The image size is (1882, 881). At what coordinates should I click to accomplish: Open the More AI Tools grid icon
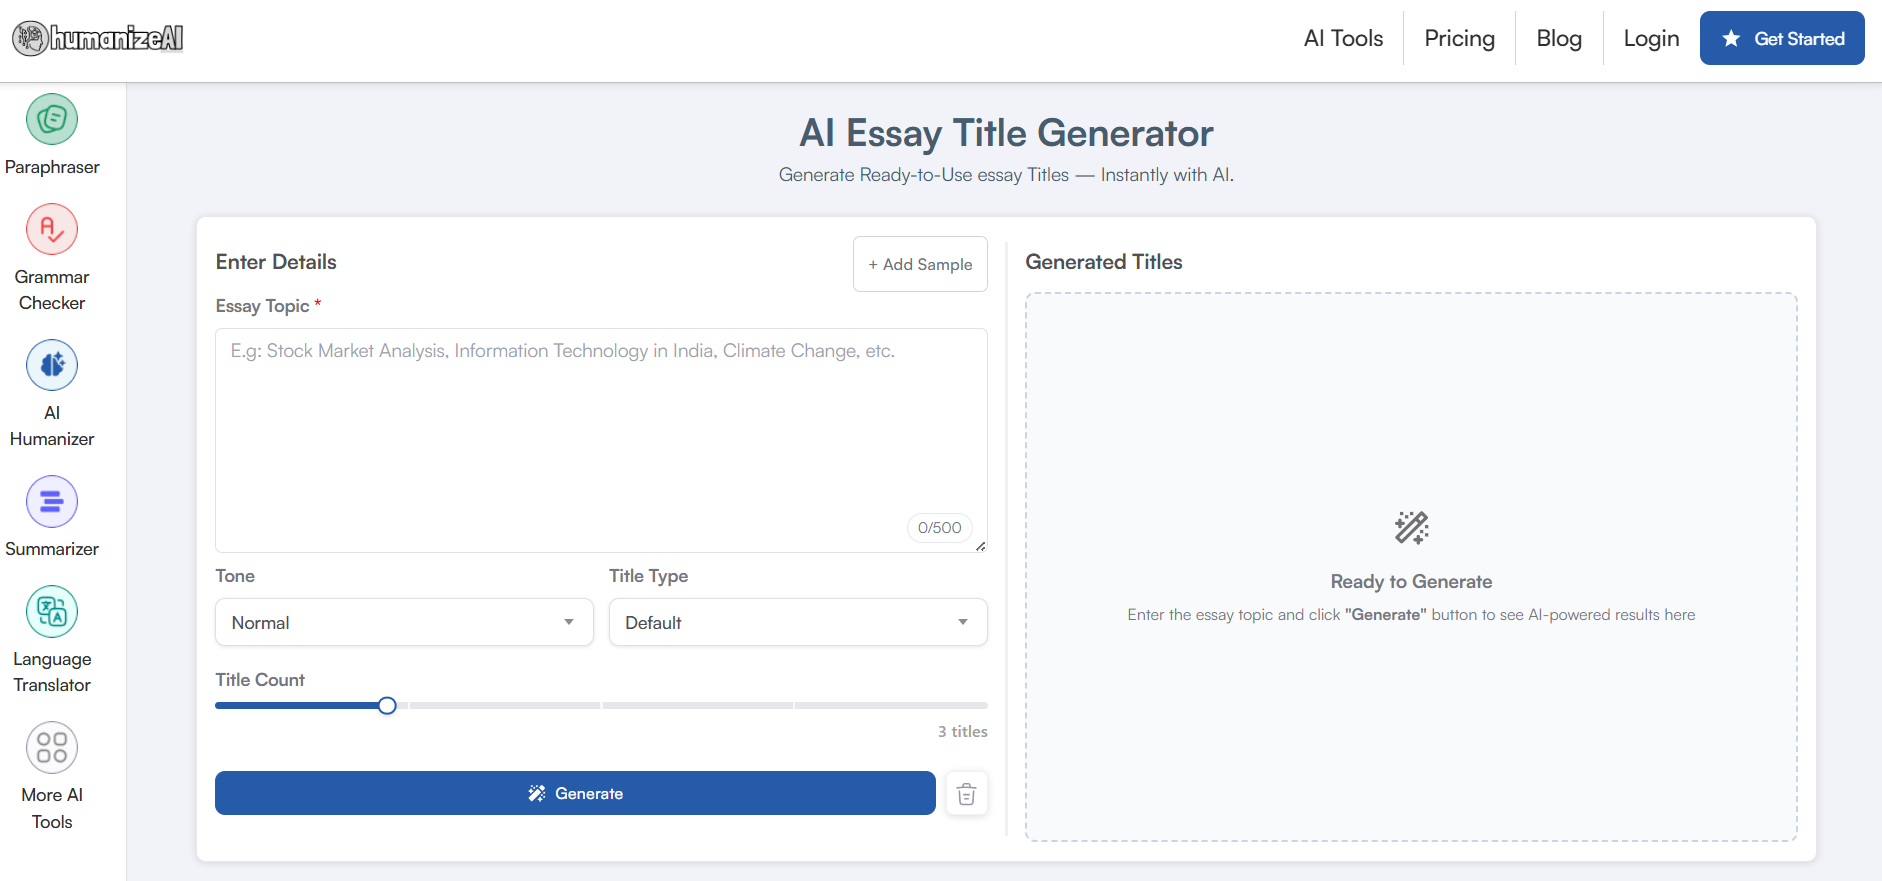coord(52,748)
